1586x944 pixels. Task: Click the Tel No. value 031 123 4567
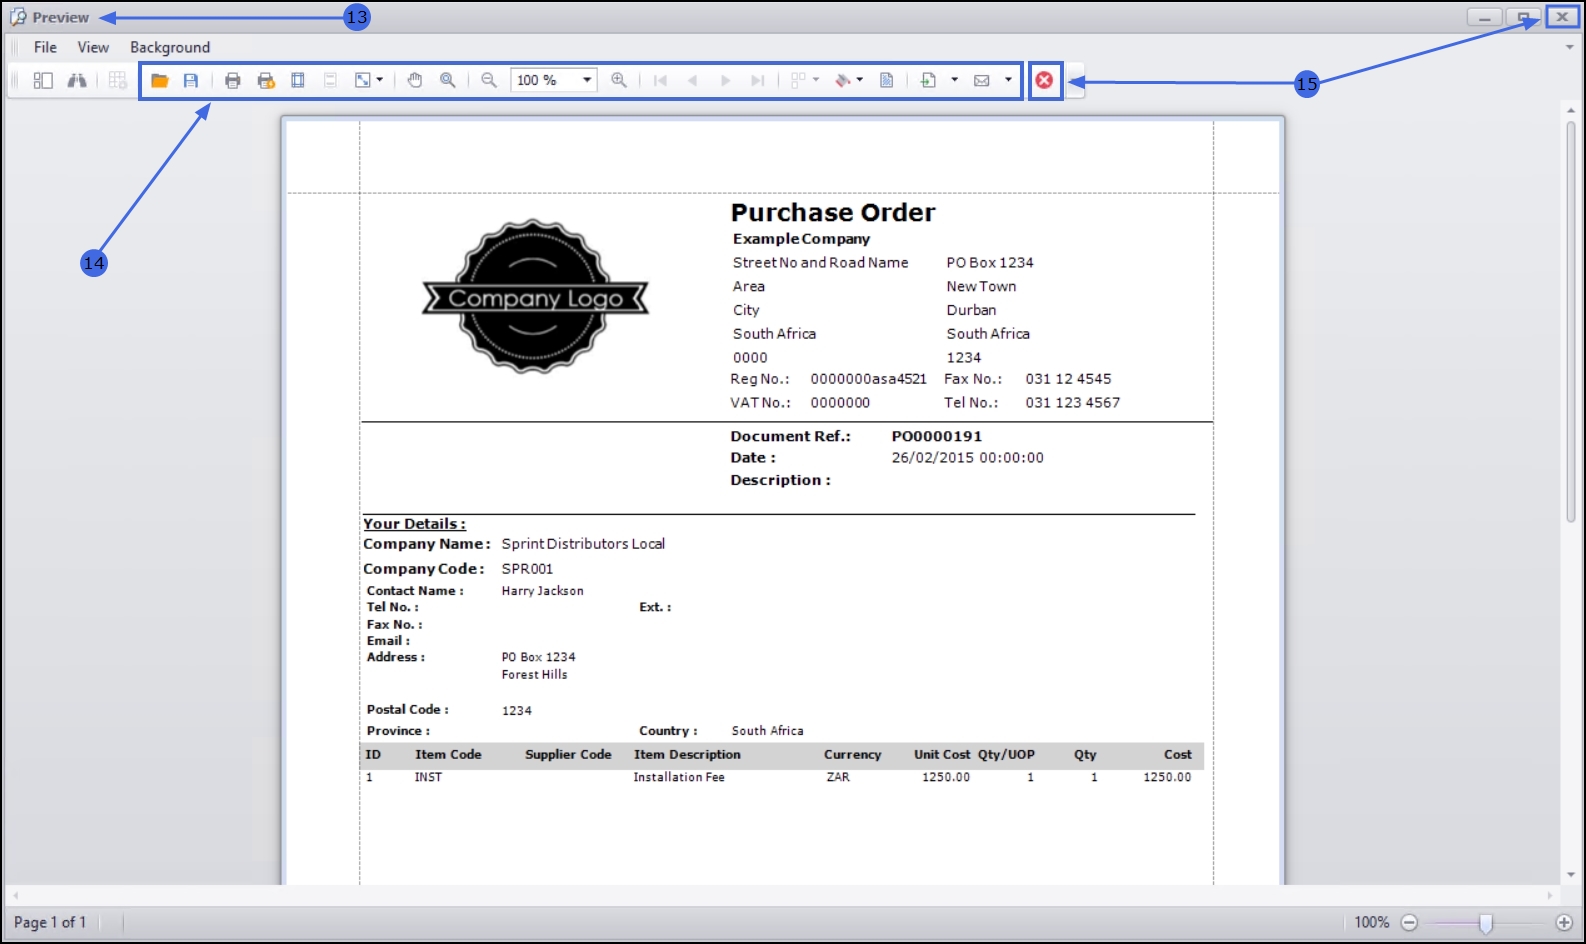[x=1072, y=403]
